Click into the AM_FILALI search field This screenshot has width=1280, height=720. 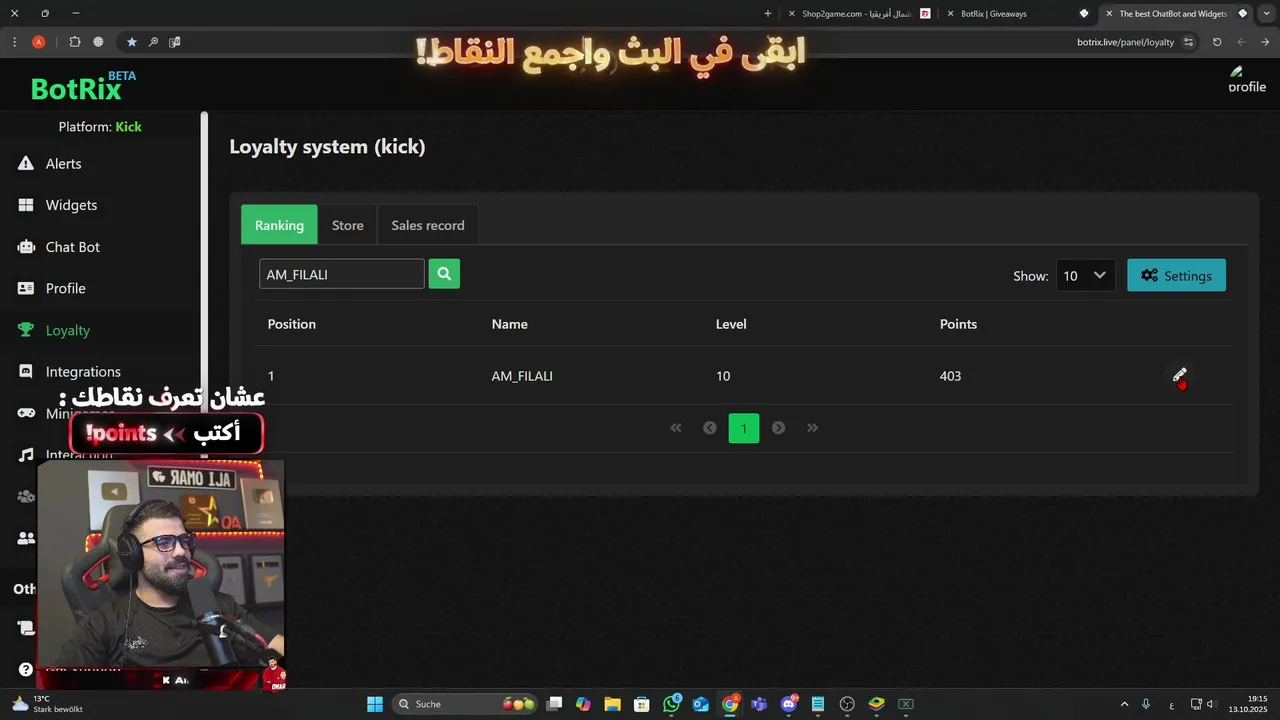342,274
